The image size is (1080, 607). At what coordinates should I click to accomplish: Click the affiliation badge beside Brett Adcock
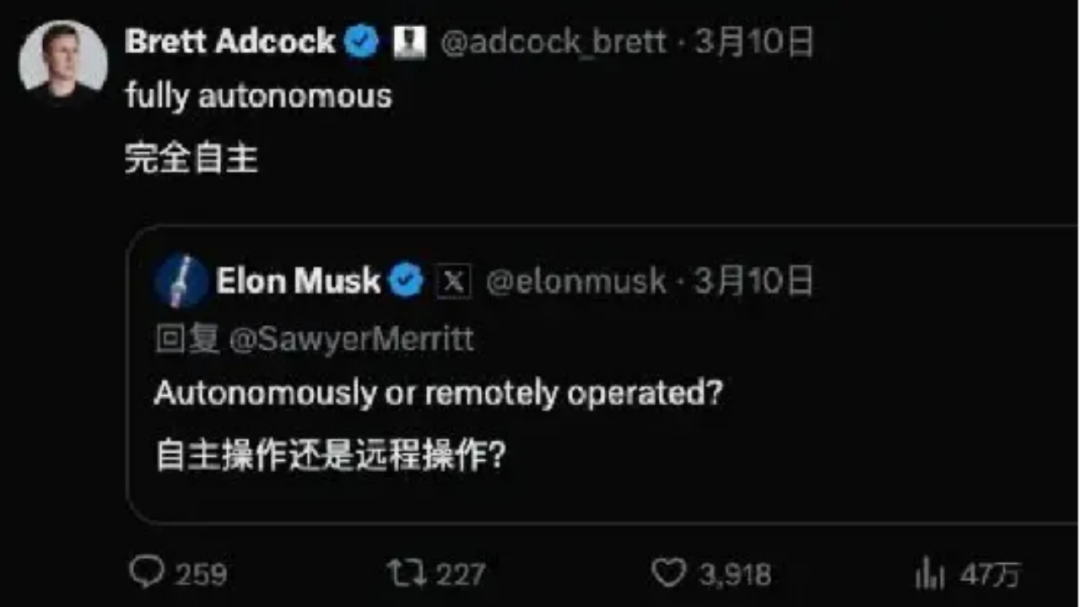[410, 42]
